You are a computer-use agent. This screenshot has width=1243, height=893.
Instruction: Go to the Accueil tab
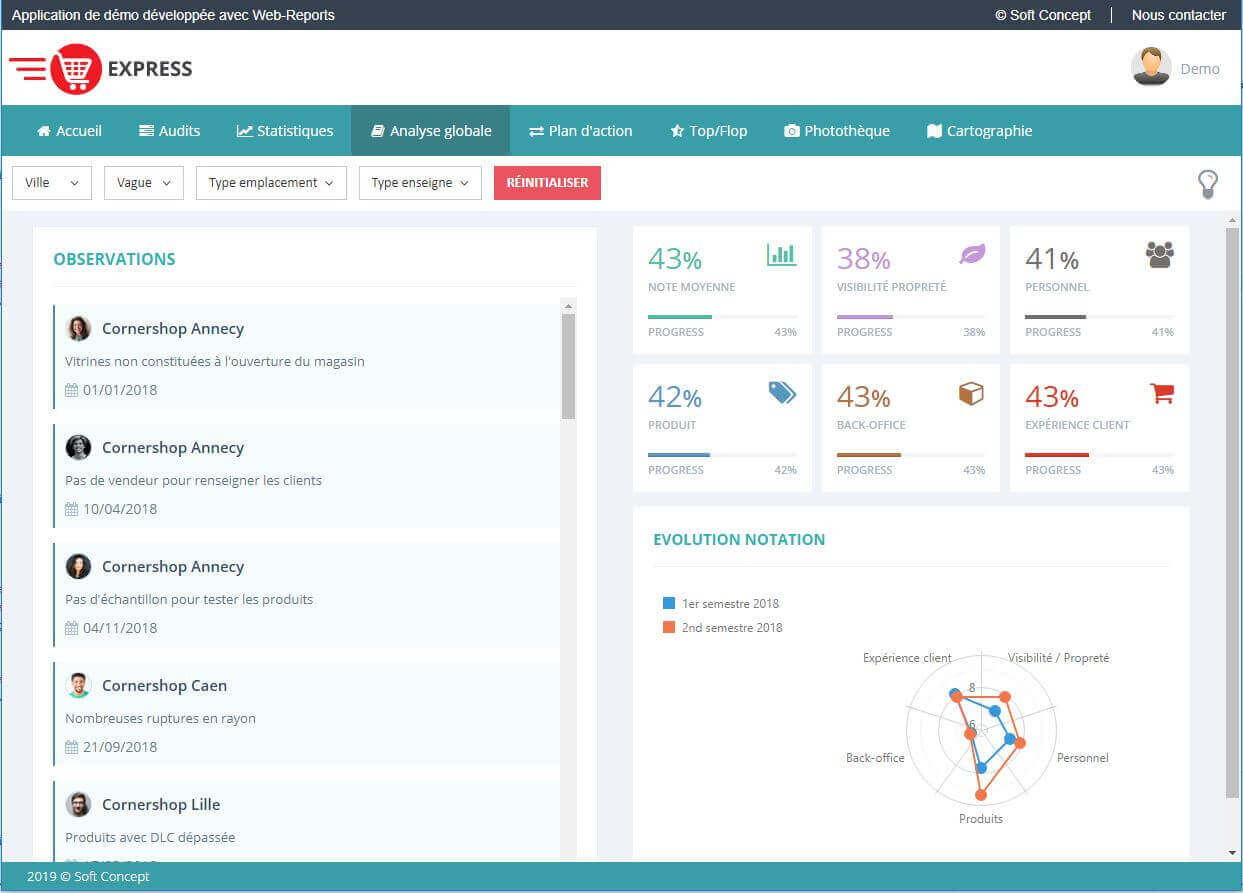(69, 131)
